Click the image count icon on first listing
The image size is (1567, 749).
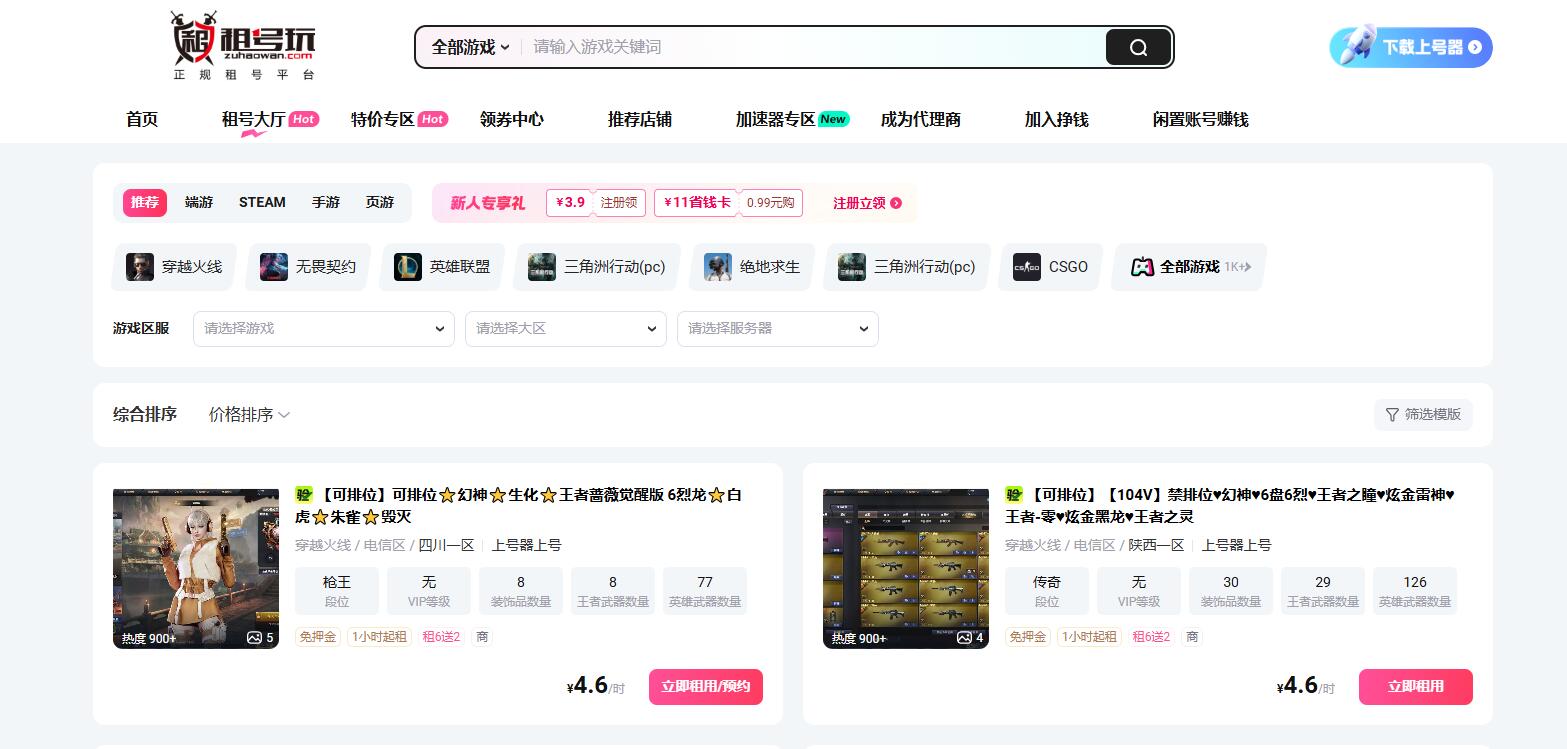pos(254,637)
